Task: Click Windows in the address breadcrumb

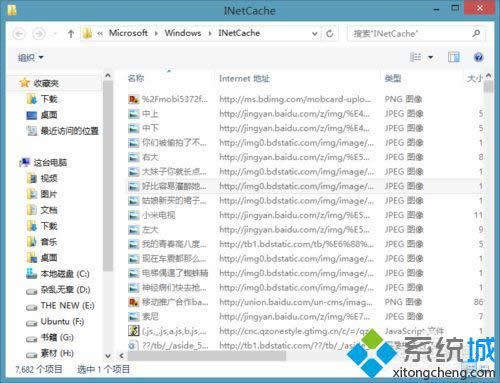Action: tap(183, 33)
